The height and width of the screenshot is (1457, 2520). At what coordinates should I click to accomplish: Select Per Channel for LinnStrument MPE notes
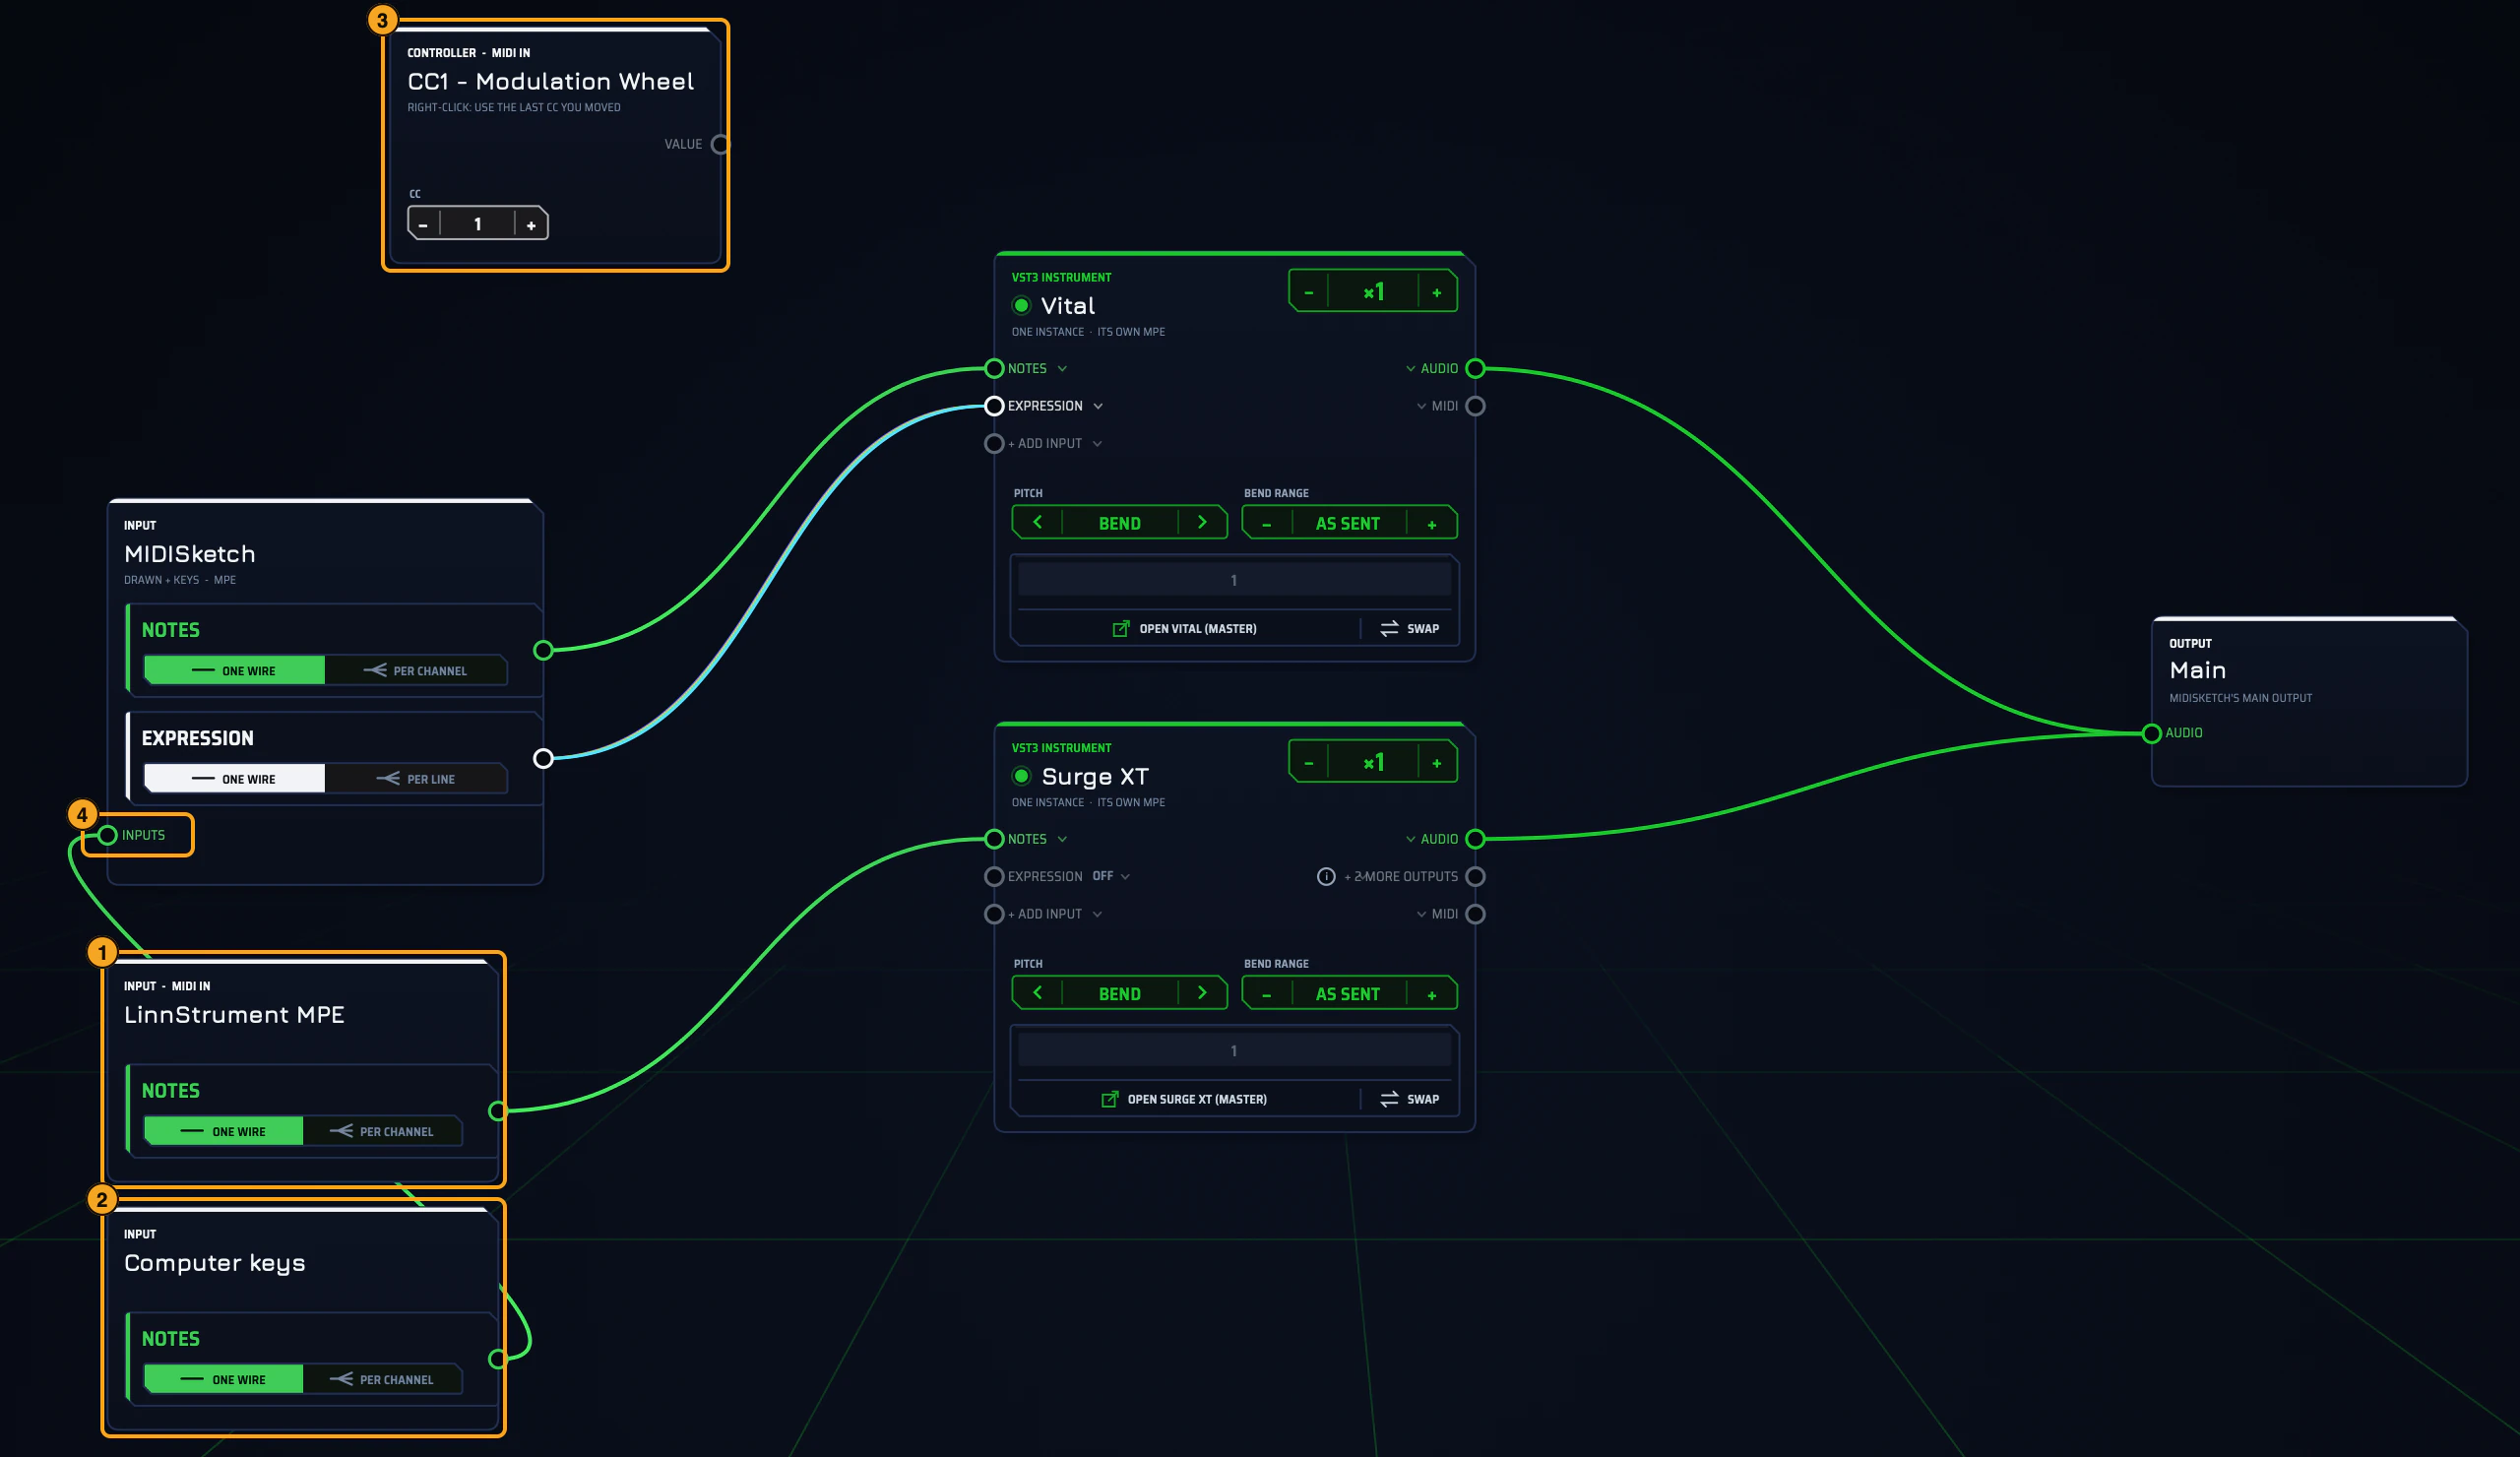coord(383,1131)
